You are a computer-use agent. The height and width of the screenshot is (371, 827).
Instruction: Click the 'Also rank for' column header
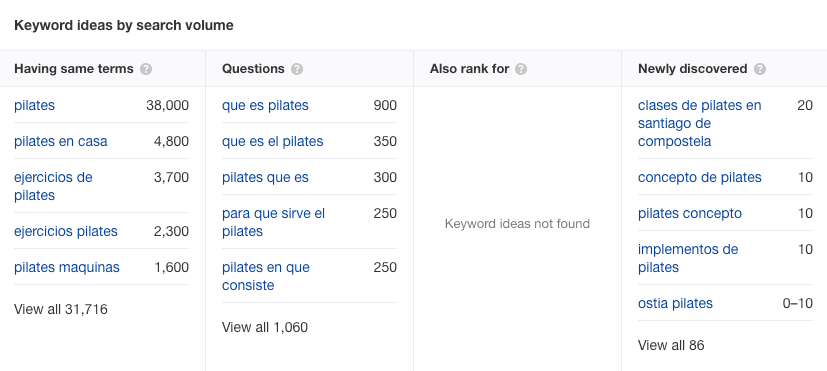tap(469, 69)
